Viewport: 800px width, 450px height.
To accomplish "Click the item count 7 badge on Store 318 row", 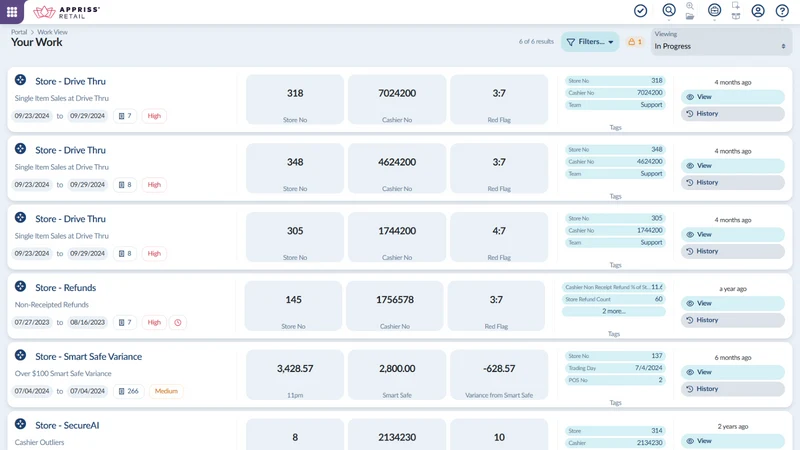I will (x=125, y=116).
